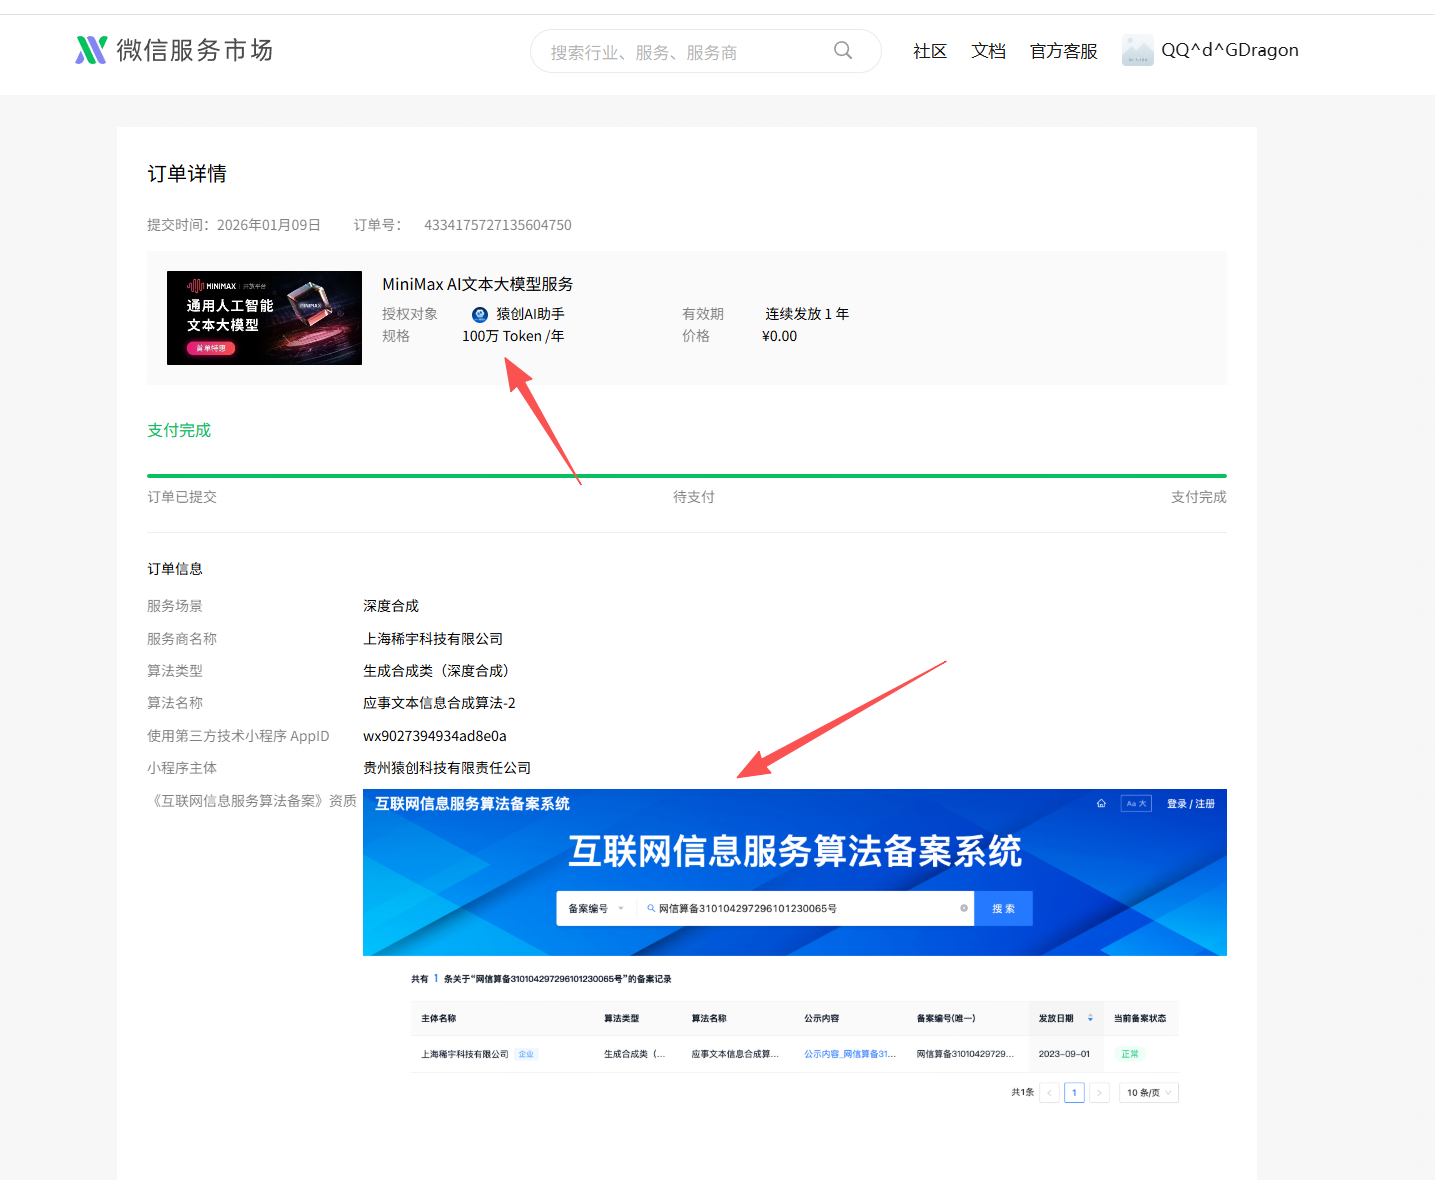
Task: Click the title MiniMax AI文本大模型服务
Action: (x=478, y=284)
